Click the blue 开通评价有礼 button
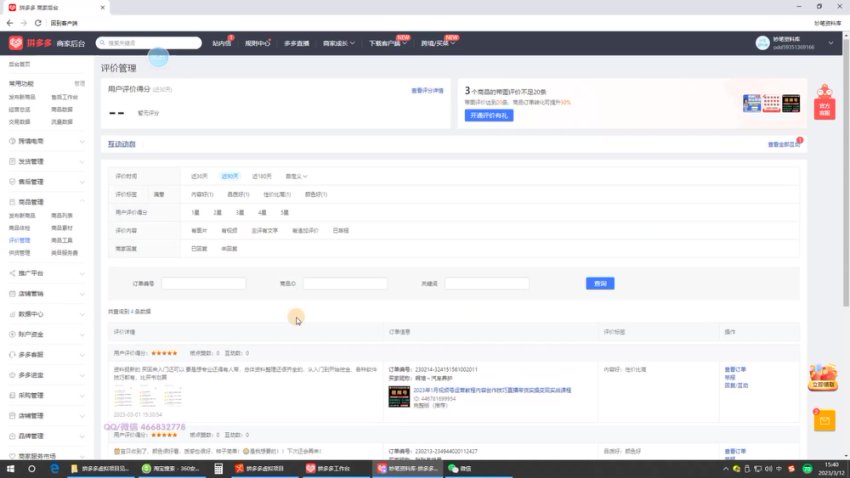This screenshot has height=478, width=850. pyautogui.click(x=489, y=115)
